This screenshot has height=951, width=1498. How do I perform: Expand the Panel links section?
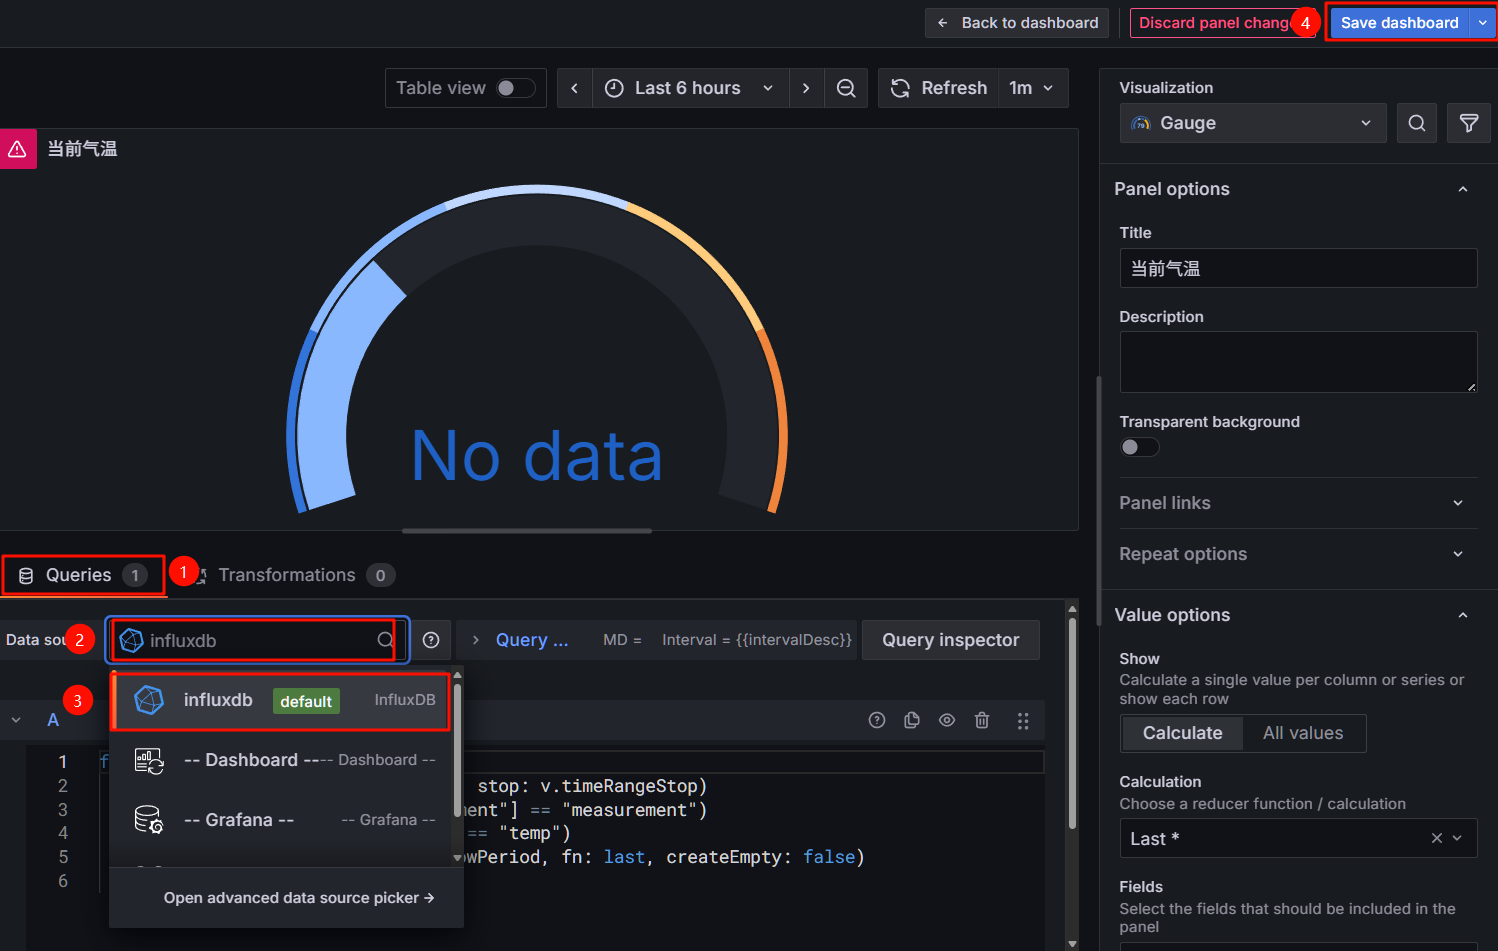tap(1290, 503)
